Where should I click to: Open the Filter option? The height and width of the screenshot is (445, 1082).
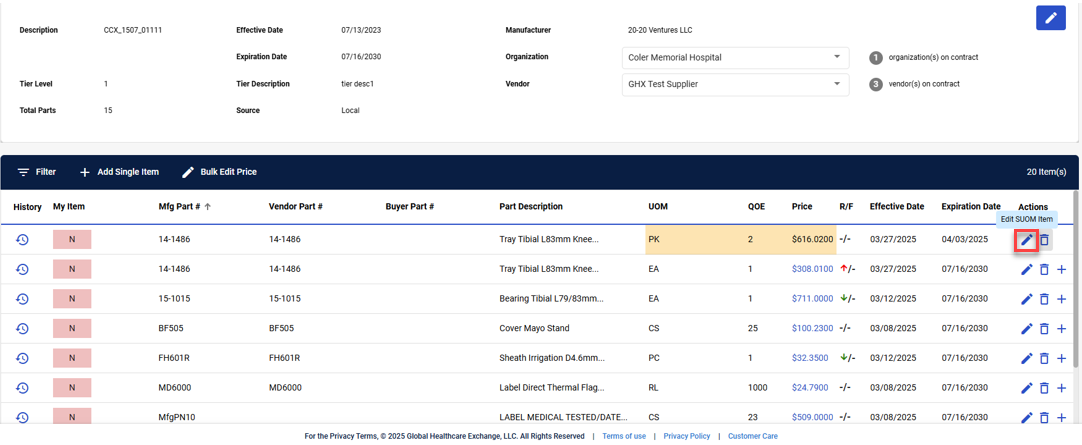click(x=37, y=172)
